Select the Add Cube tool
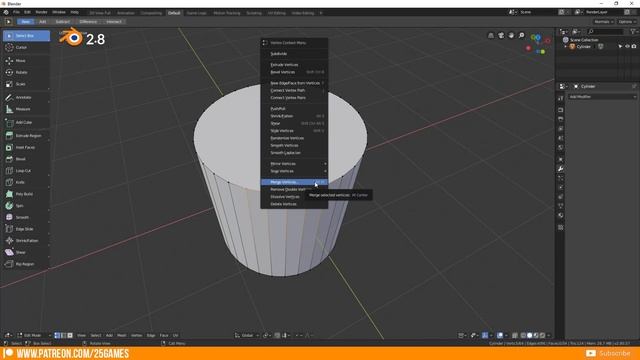Image resolution: width=640 pixels, height=360 pixels. click(x=27, y=122)
